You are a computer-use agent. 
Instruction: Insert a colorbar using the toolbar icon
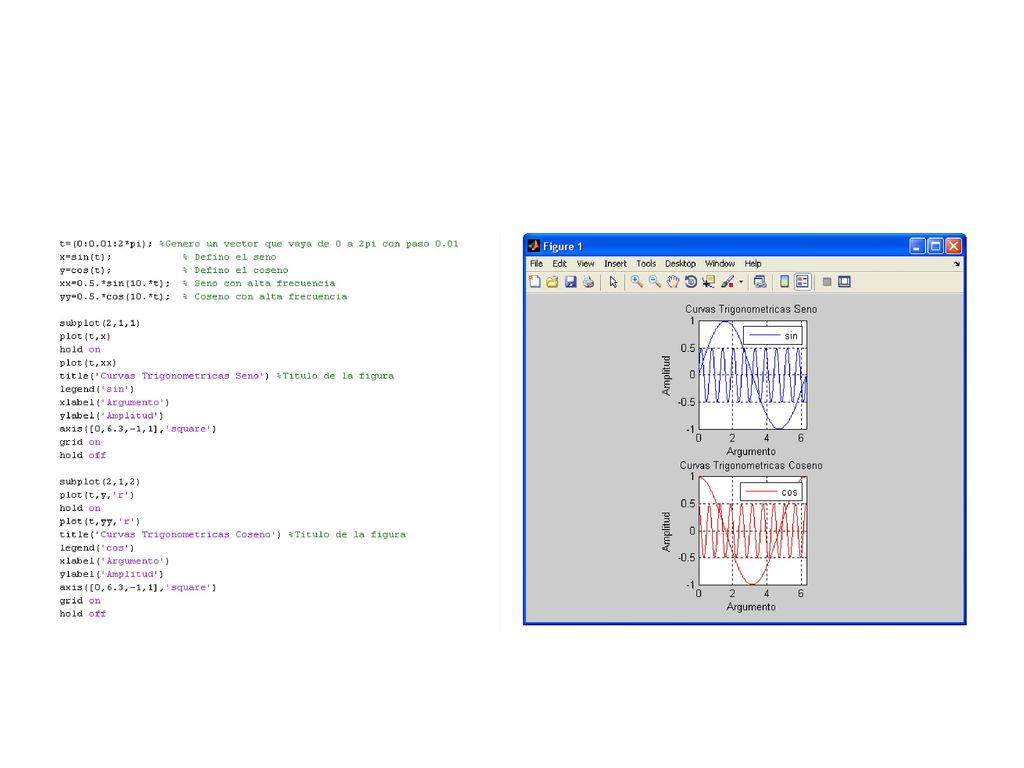(x=784, y=281)
